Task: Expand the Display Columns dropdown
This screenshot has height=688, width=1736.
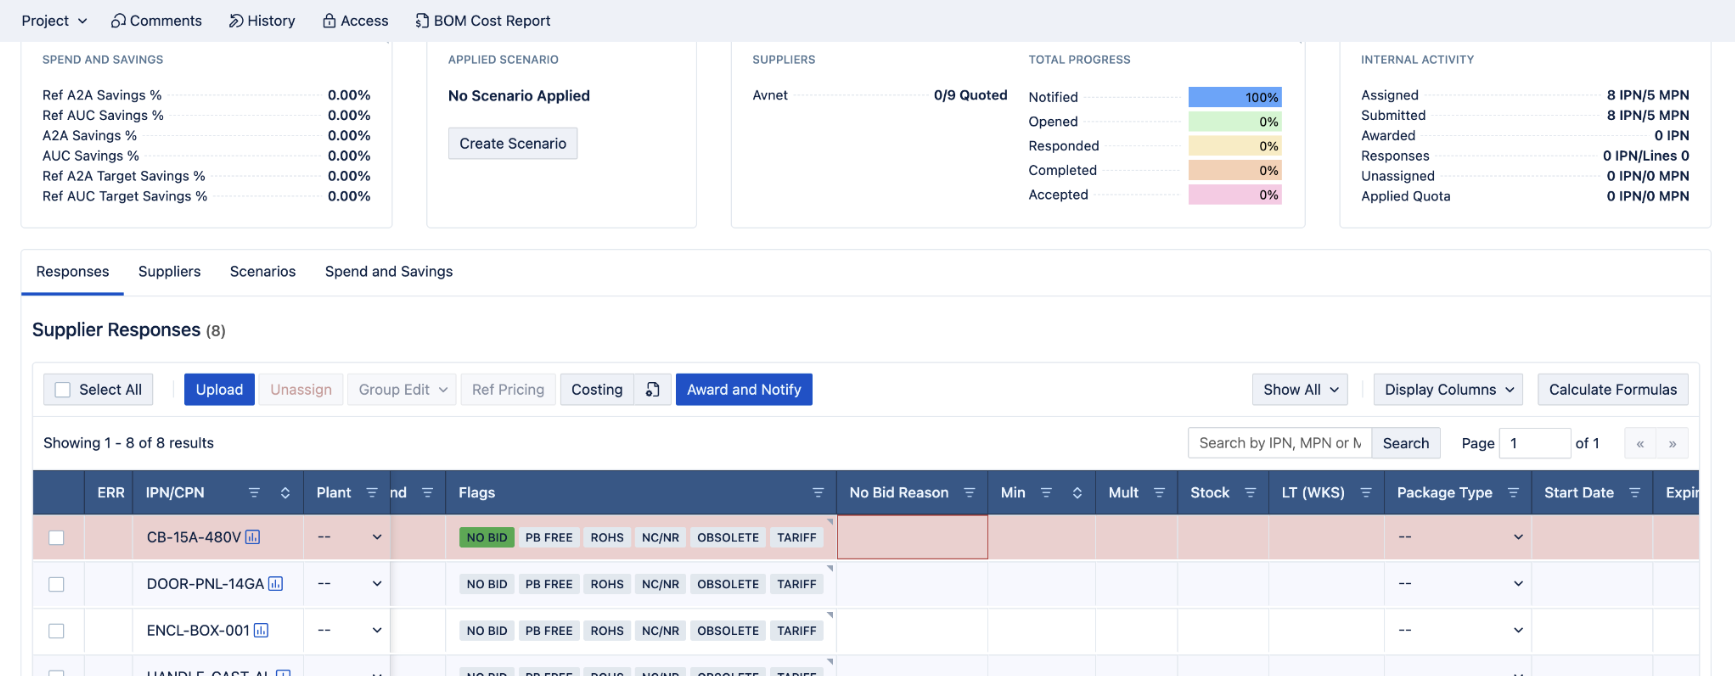Action: click(1447, 390)
